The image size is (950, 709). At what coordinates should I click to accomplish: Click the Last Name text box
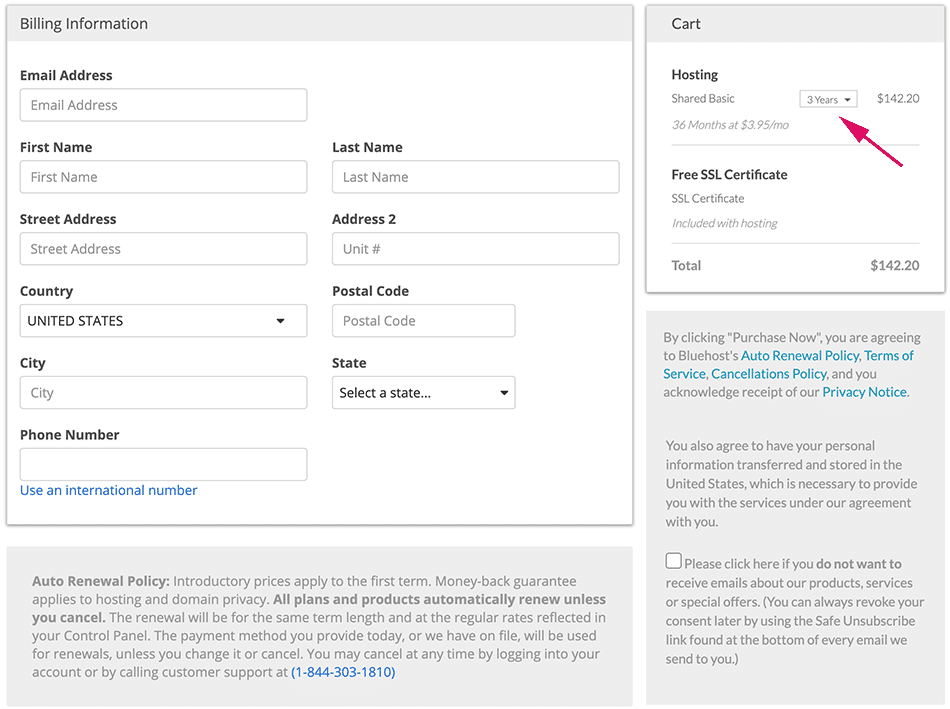[x=475, y=177]
